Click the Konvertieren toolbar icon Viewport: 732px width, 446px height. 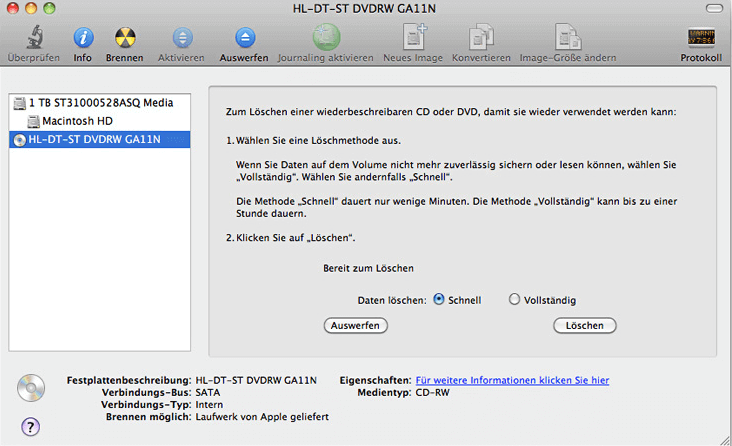481,36
